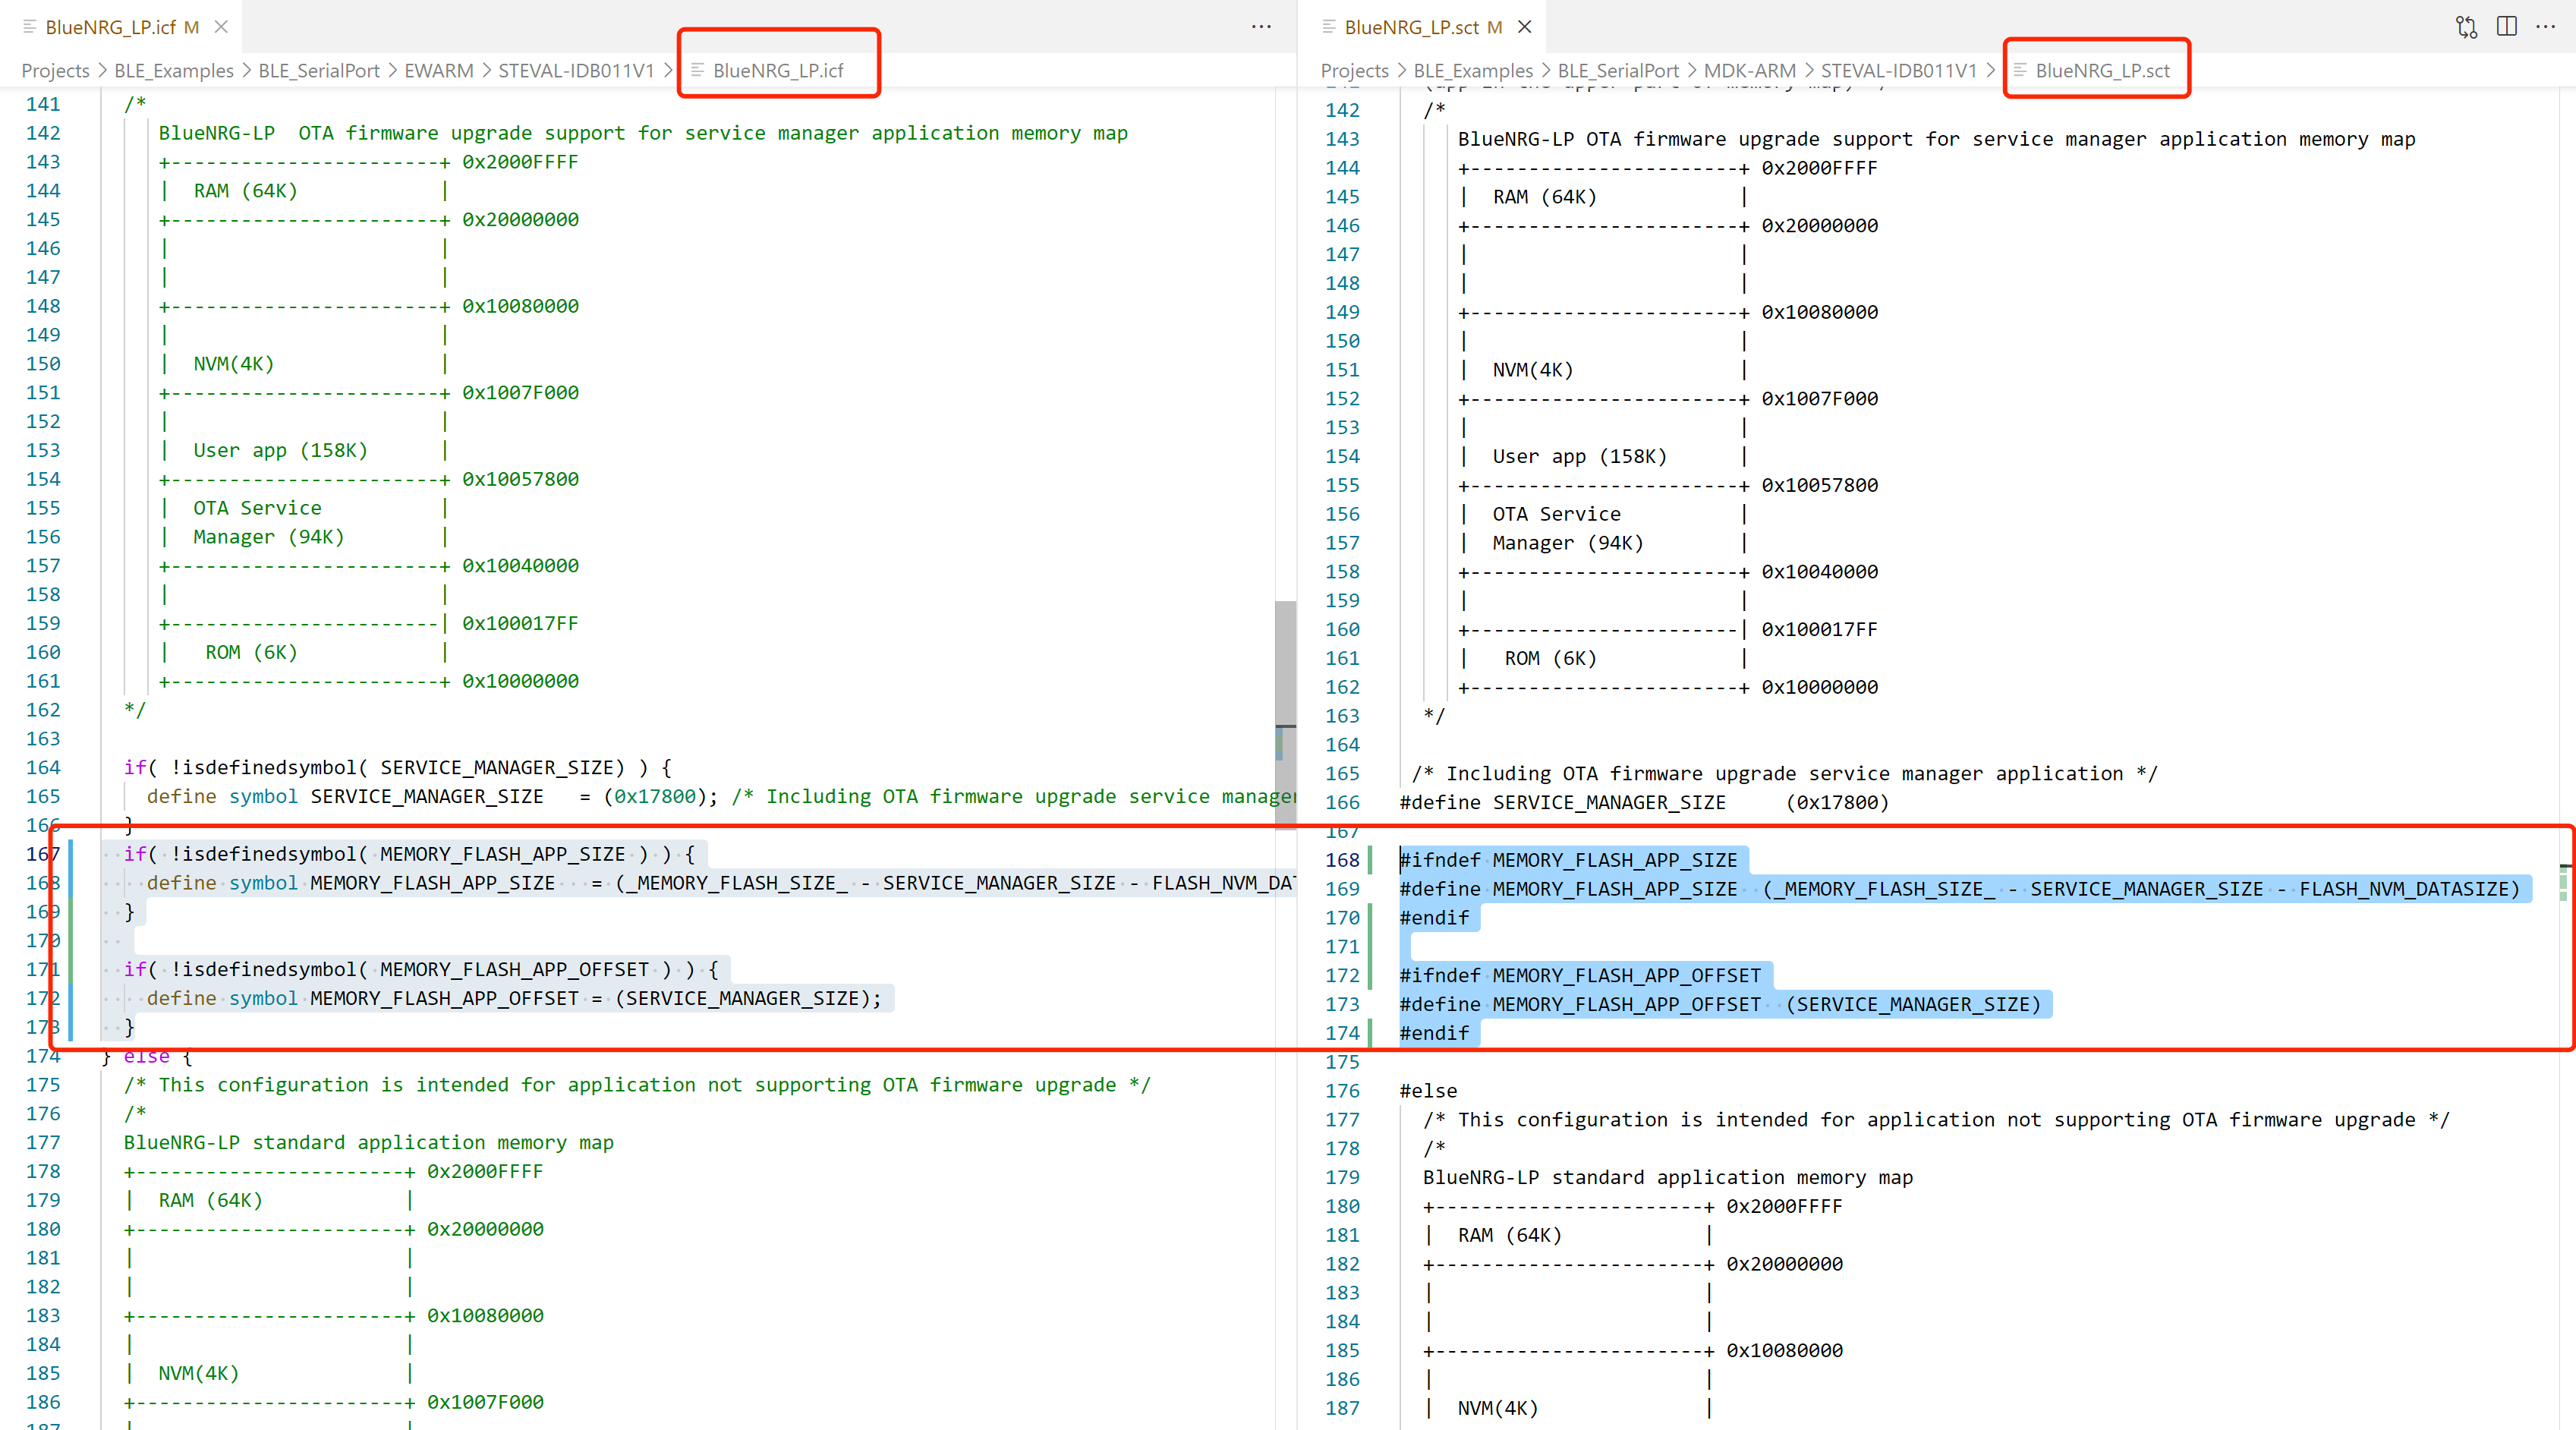
Task: Click STEVAL-IDB011V1 in left breadcrumb
Action: (x=576, y=71)
